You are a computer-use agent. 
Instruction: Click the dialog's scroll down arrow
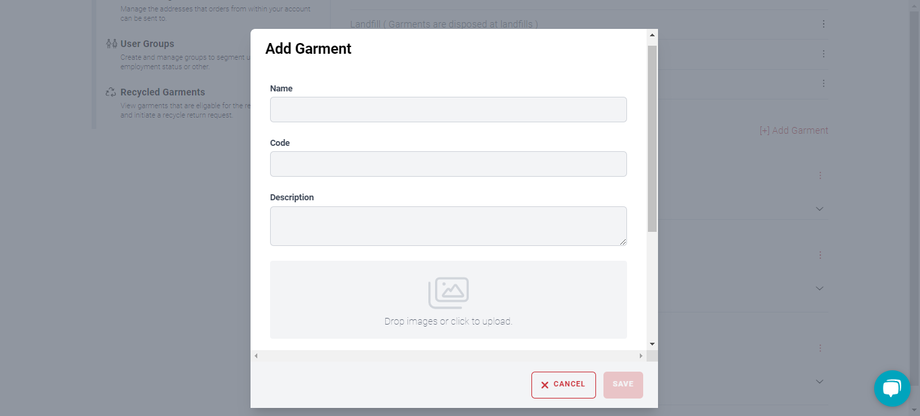(x=652, y=343)
